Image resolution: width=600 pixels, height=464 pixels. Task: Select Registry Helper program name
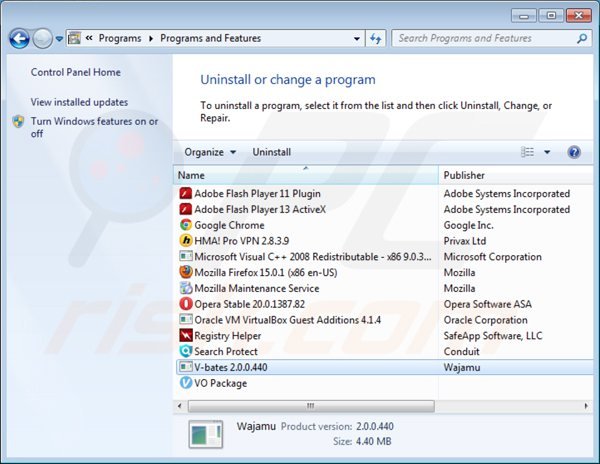pyautogui.click(x=228, y=335)
